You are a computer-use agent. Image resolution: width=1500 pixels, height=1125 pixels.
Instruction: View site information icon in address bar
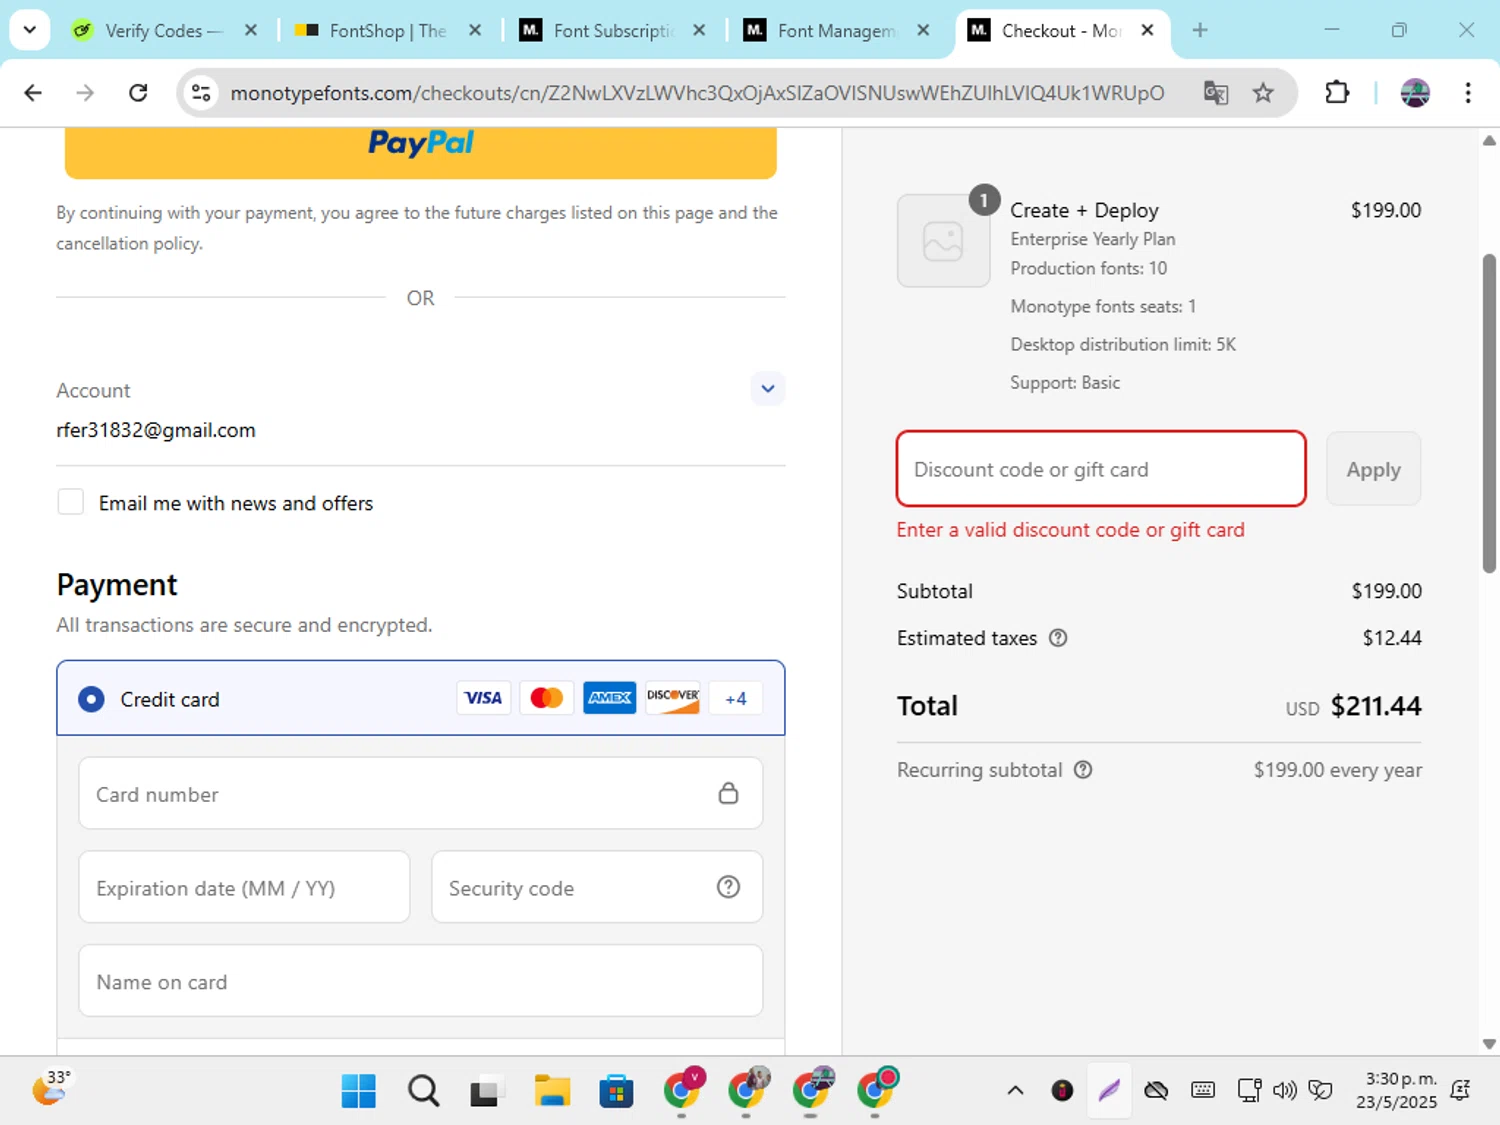point(201,93)
